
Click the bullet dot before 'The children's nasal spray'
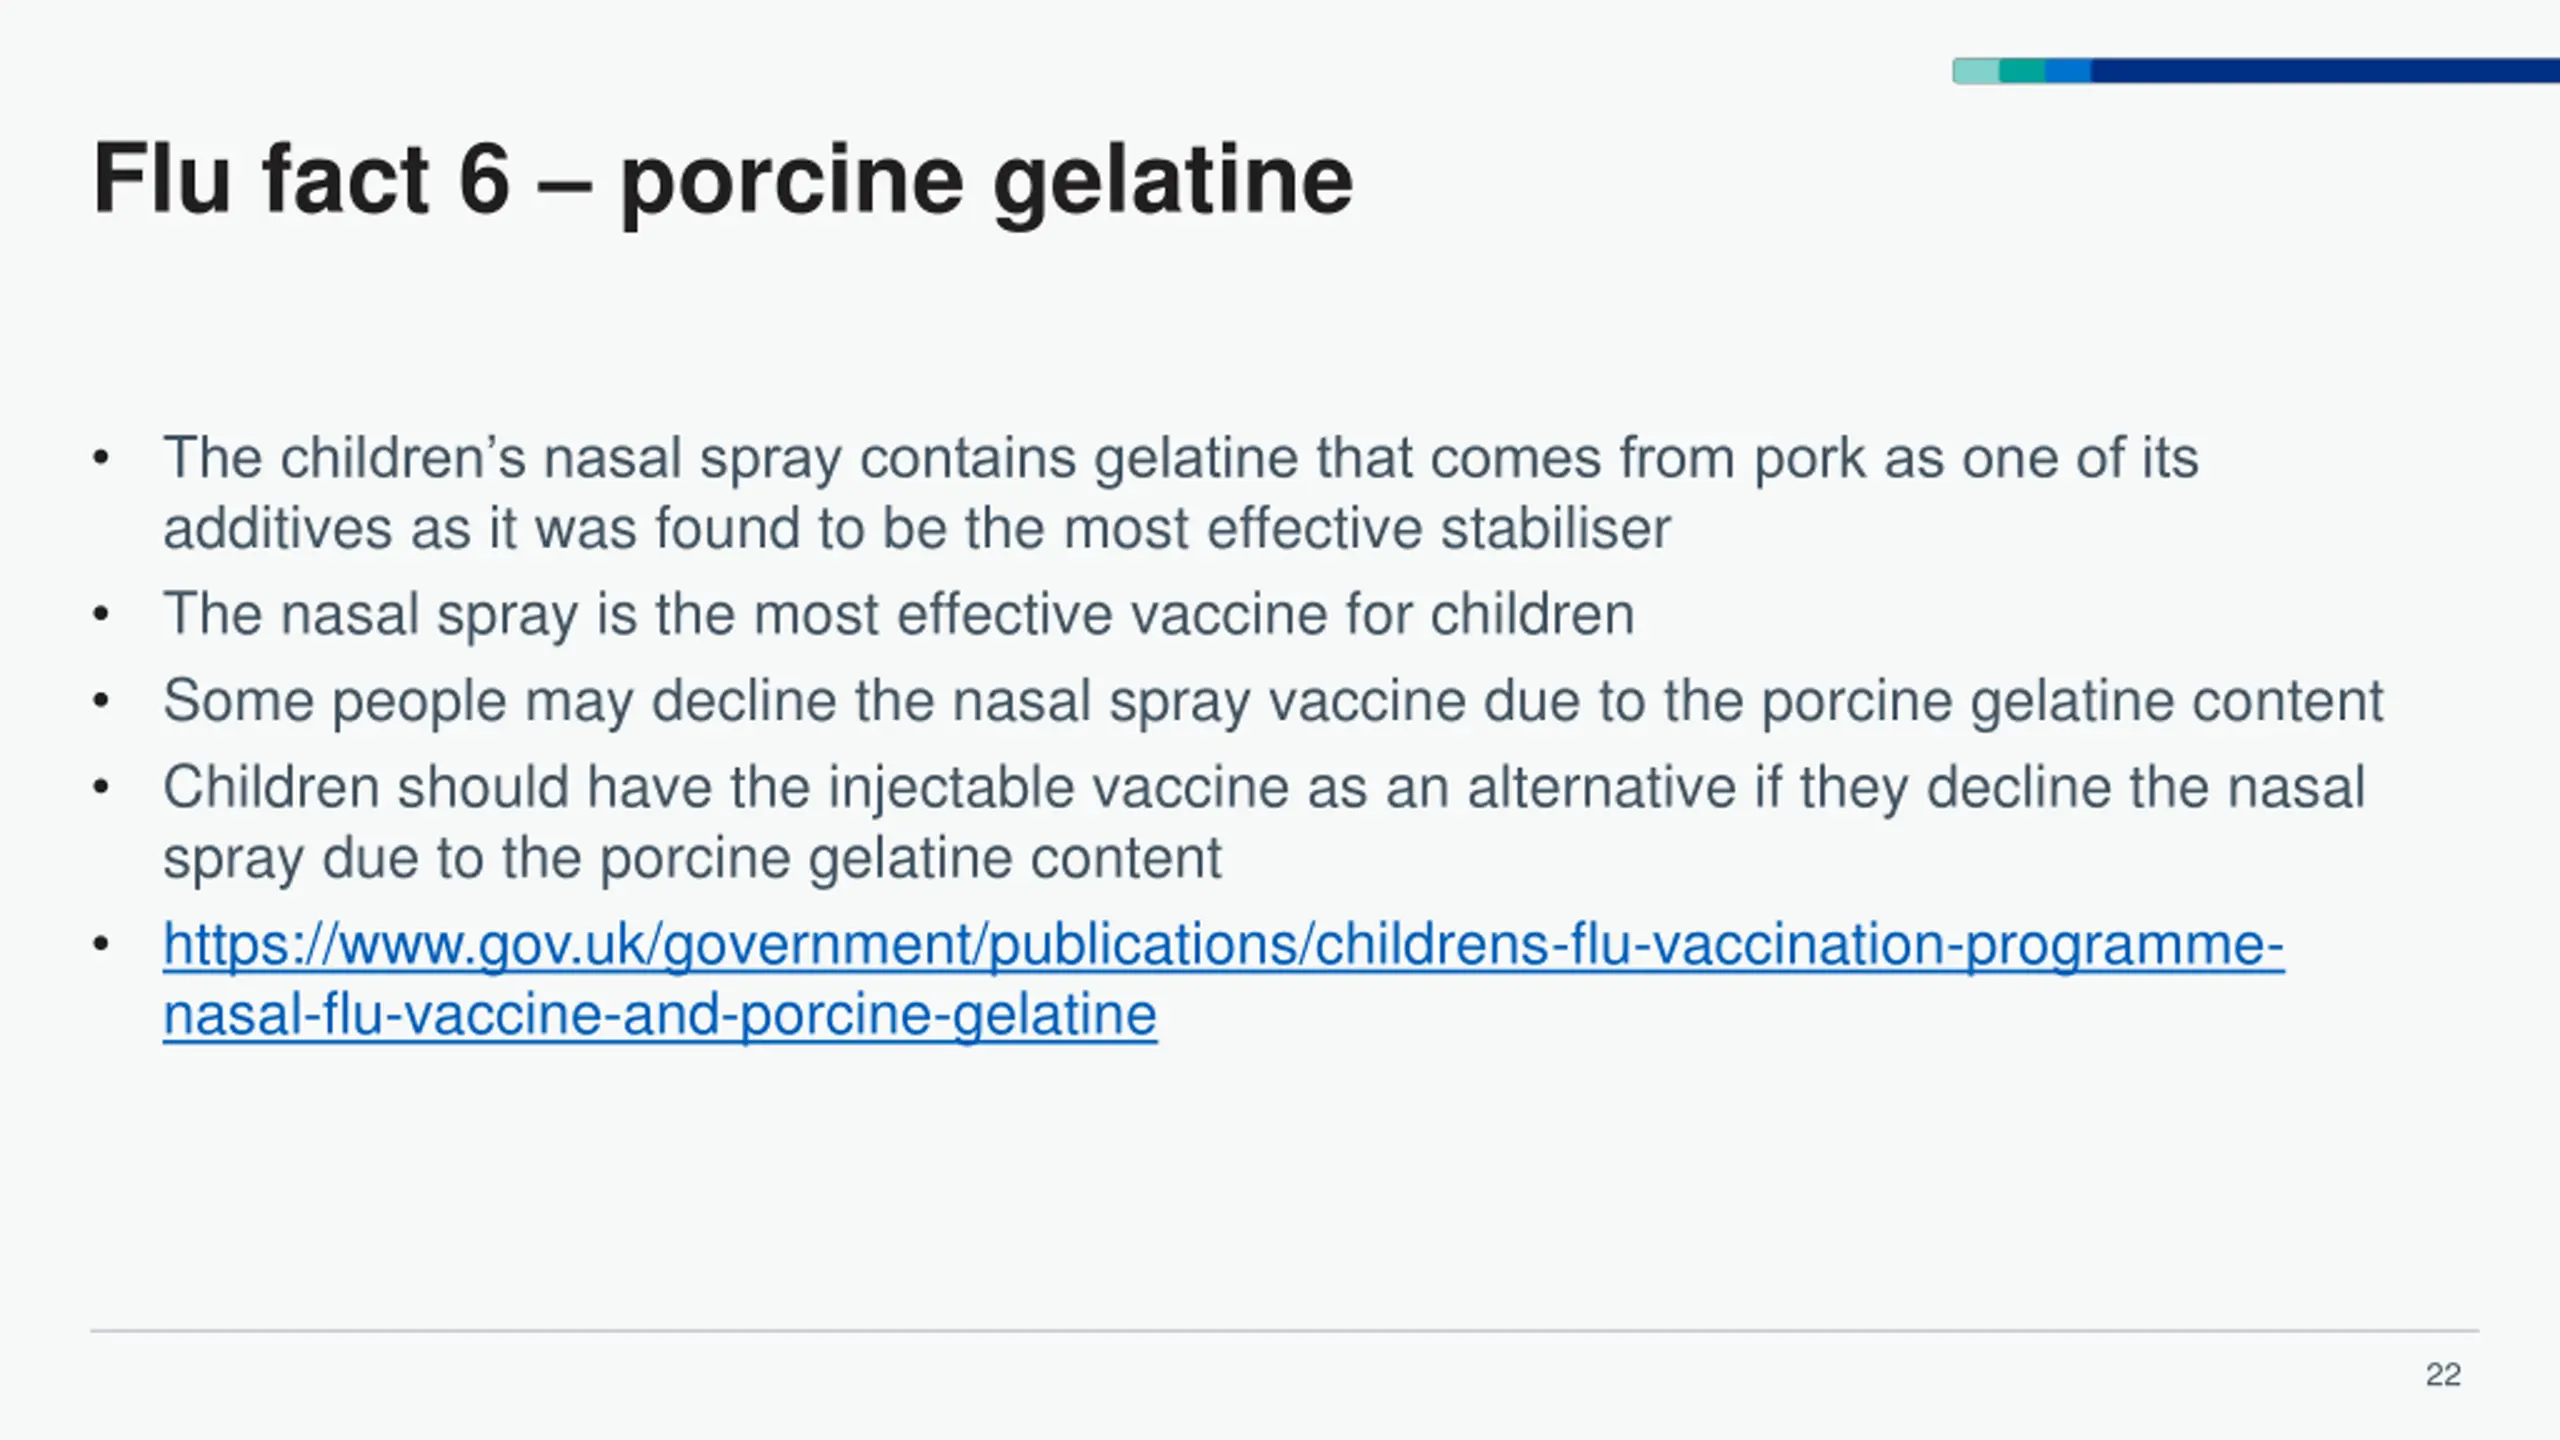click(x=100, y=459)
